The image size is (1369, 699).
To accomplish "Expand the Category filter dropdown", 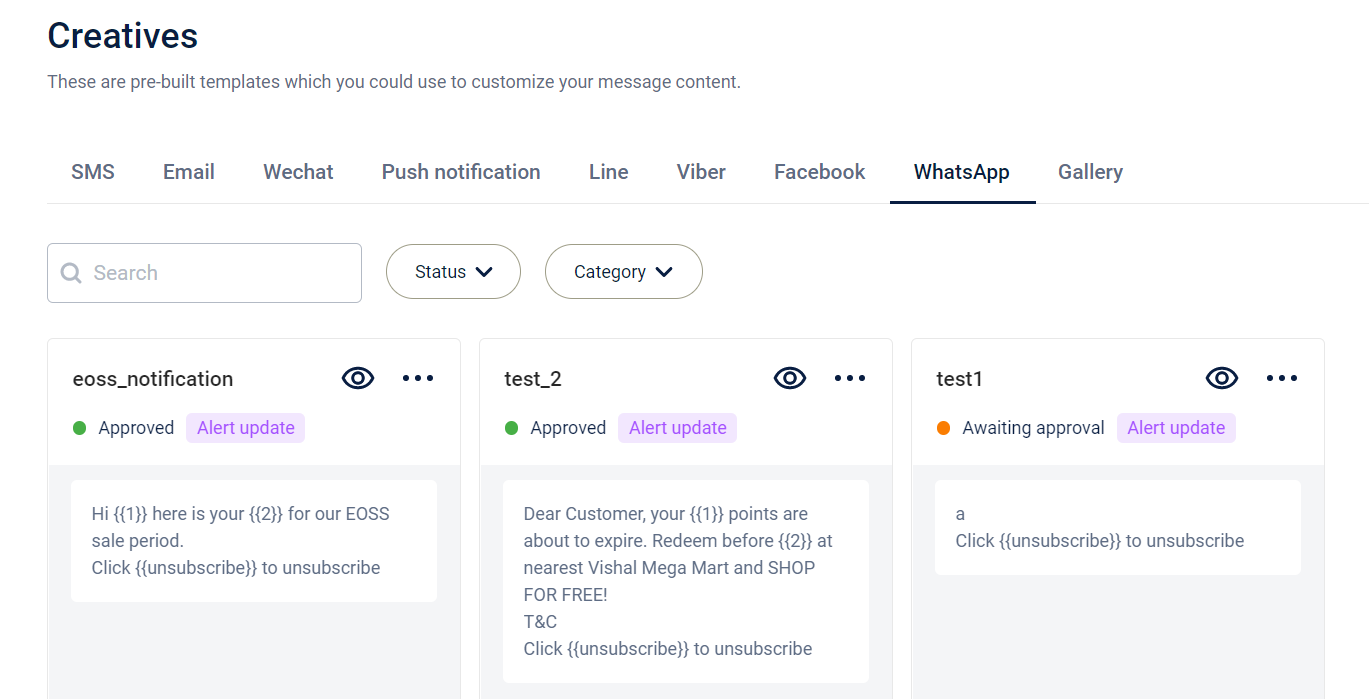I will [624, 271].
